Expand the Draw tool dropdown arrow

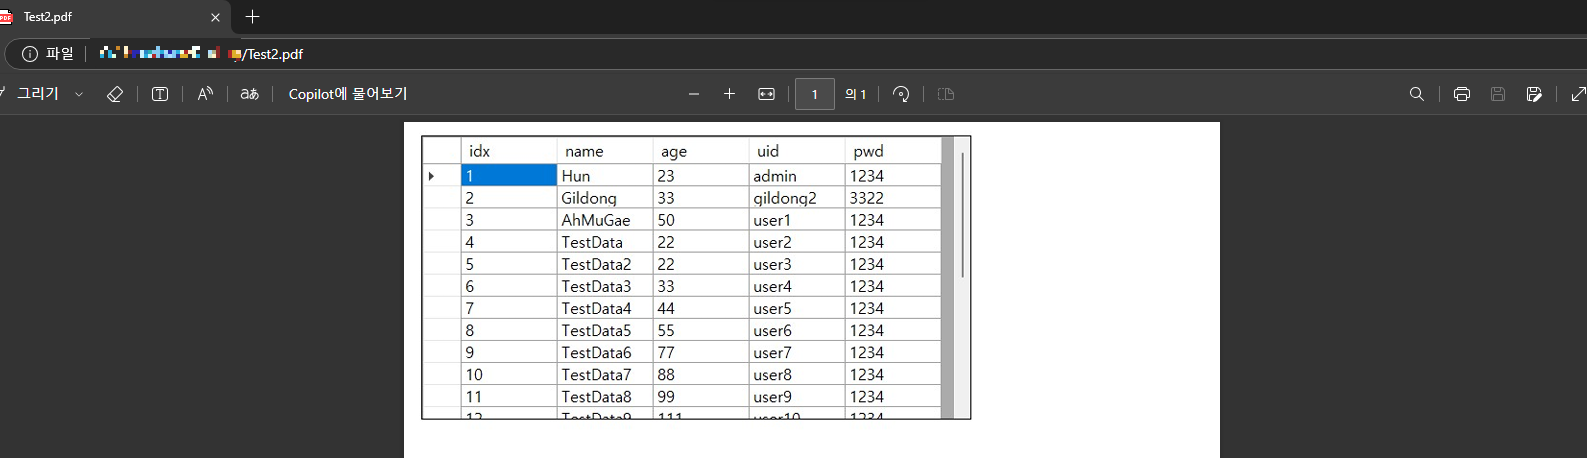coord(79,94)
